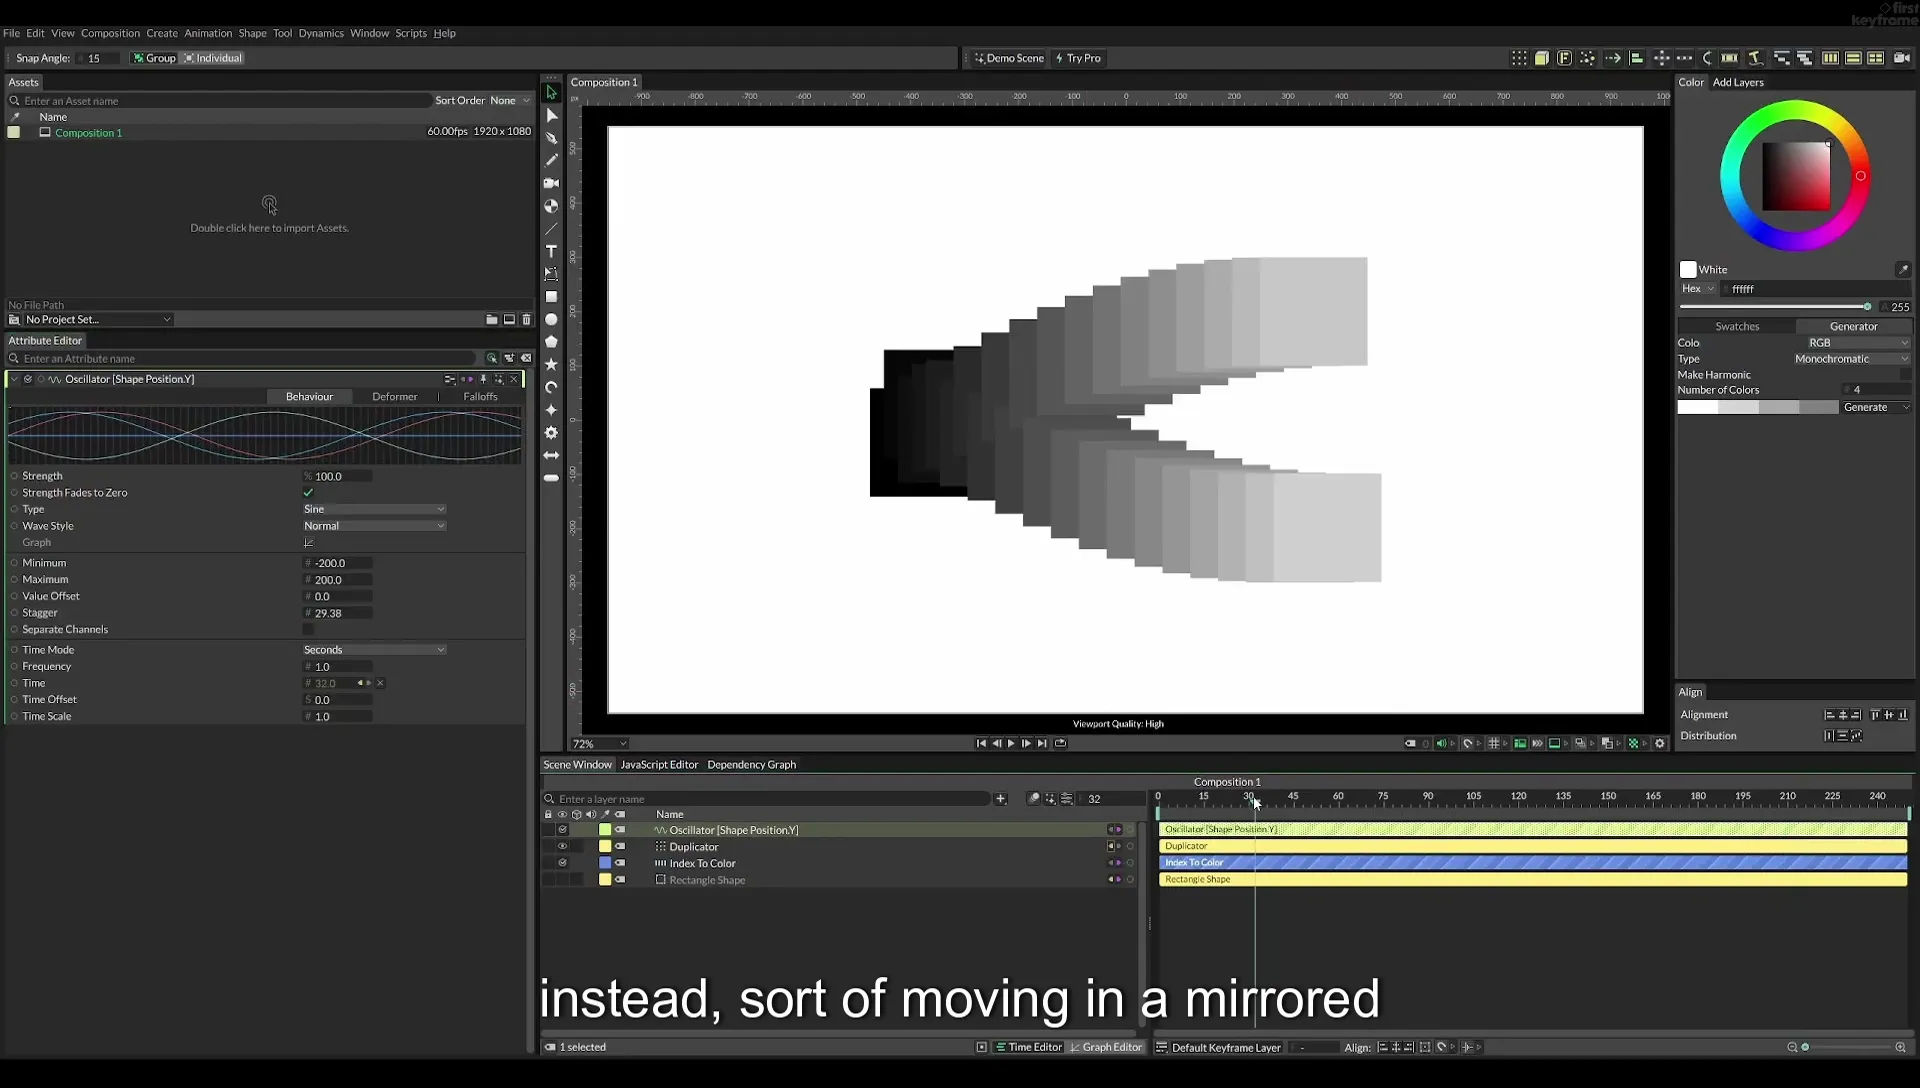Viewport: 1920px width, 1088px height.
Task: Open the Sort Order dropdown
Action: click(x=510, y=100)
